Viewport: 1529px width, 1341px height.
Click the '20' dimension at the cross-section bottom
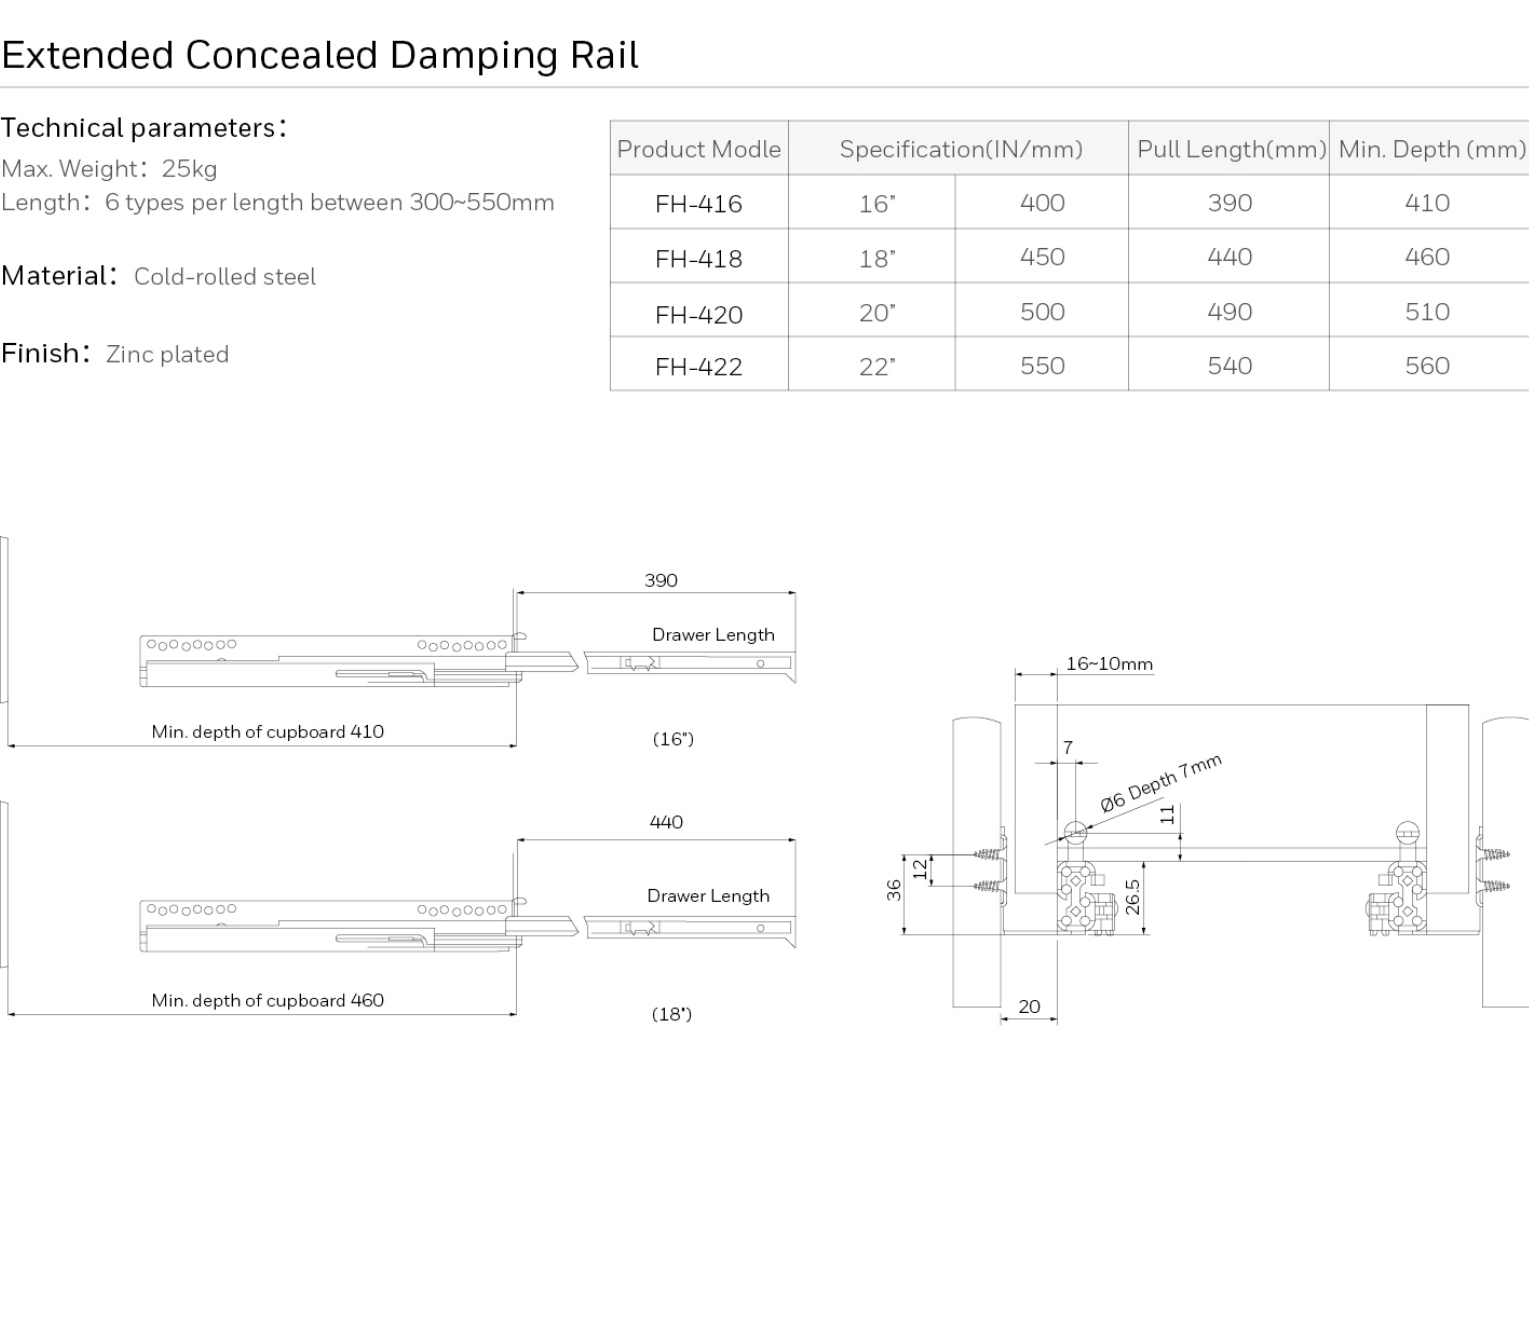1029,1007
